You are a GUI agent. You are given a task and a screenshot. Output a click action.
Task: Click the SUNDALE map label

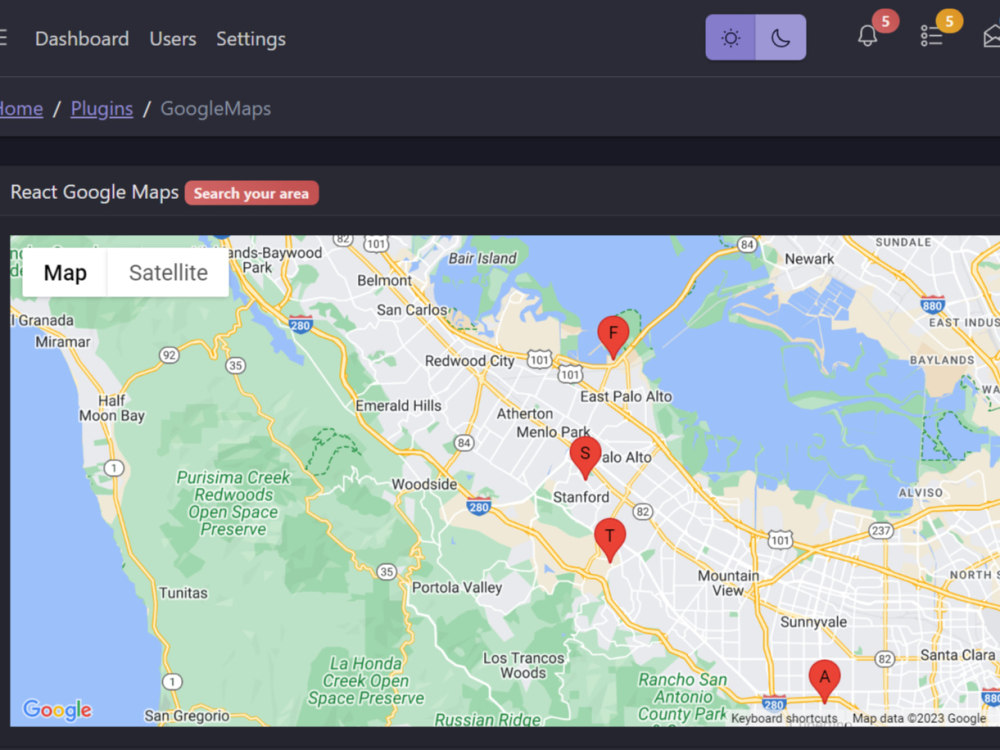(903, 242)
